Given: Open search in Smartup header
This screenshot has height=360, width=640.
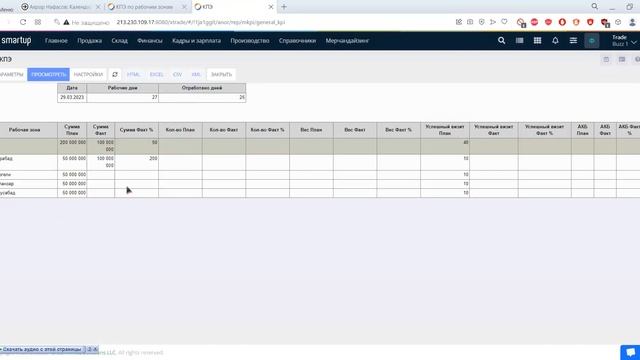Looking at the screenshot, I should 501,40.
